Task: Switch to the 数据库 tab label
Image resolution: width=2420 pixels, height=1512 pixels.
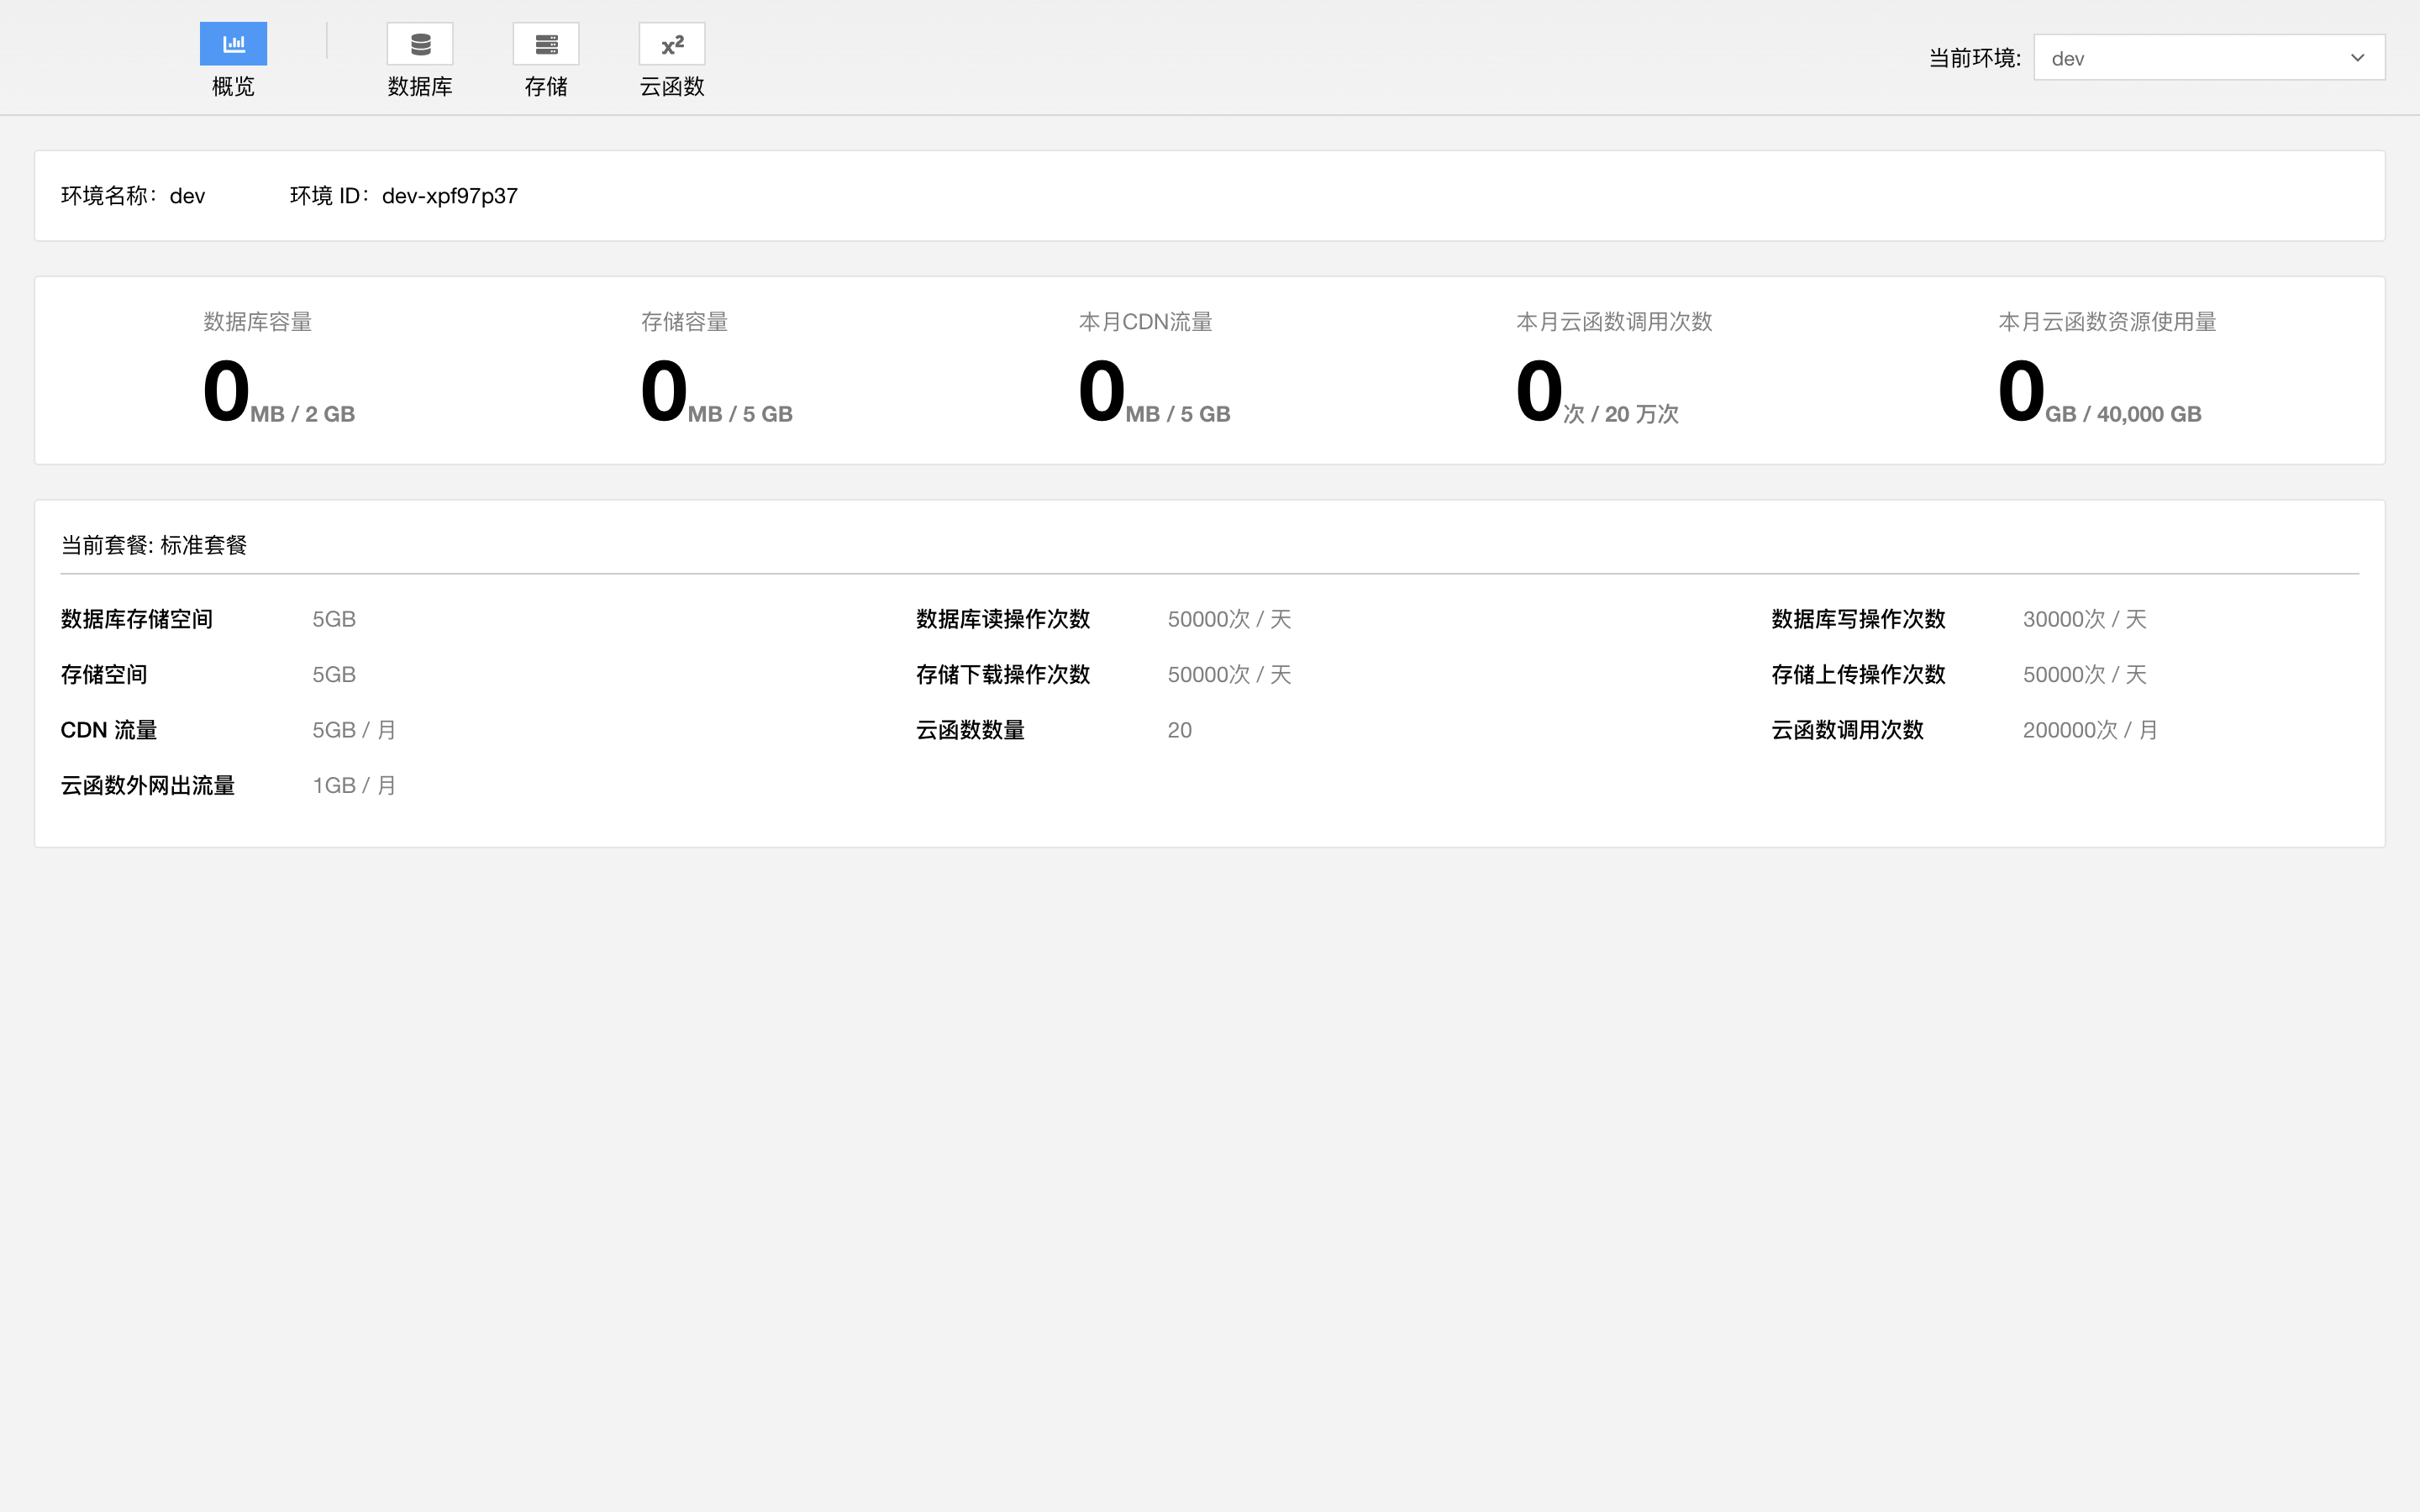Action: (420, 87)
